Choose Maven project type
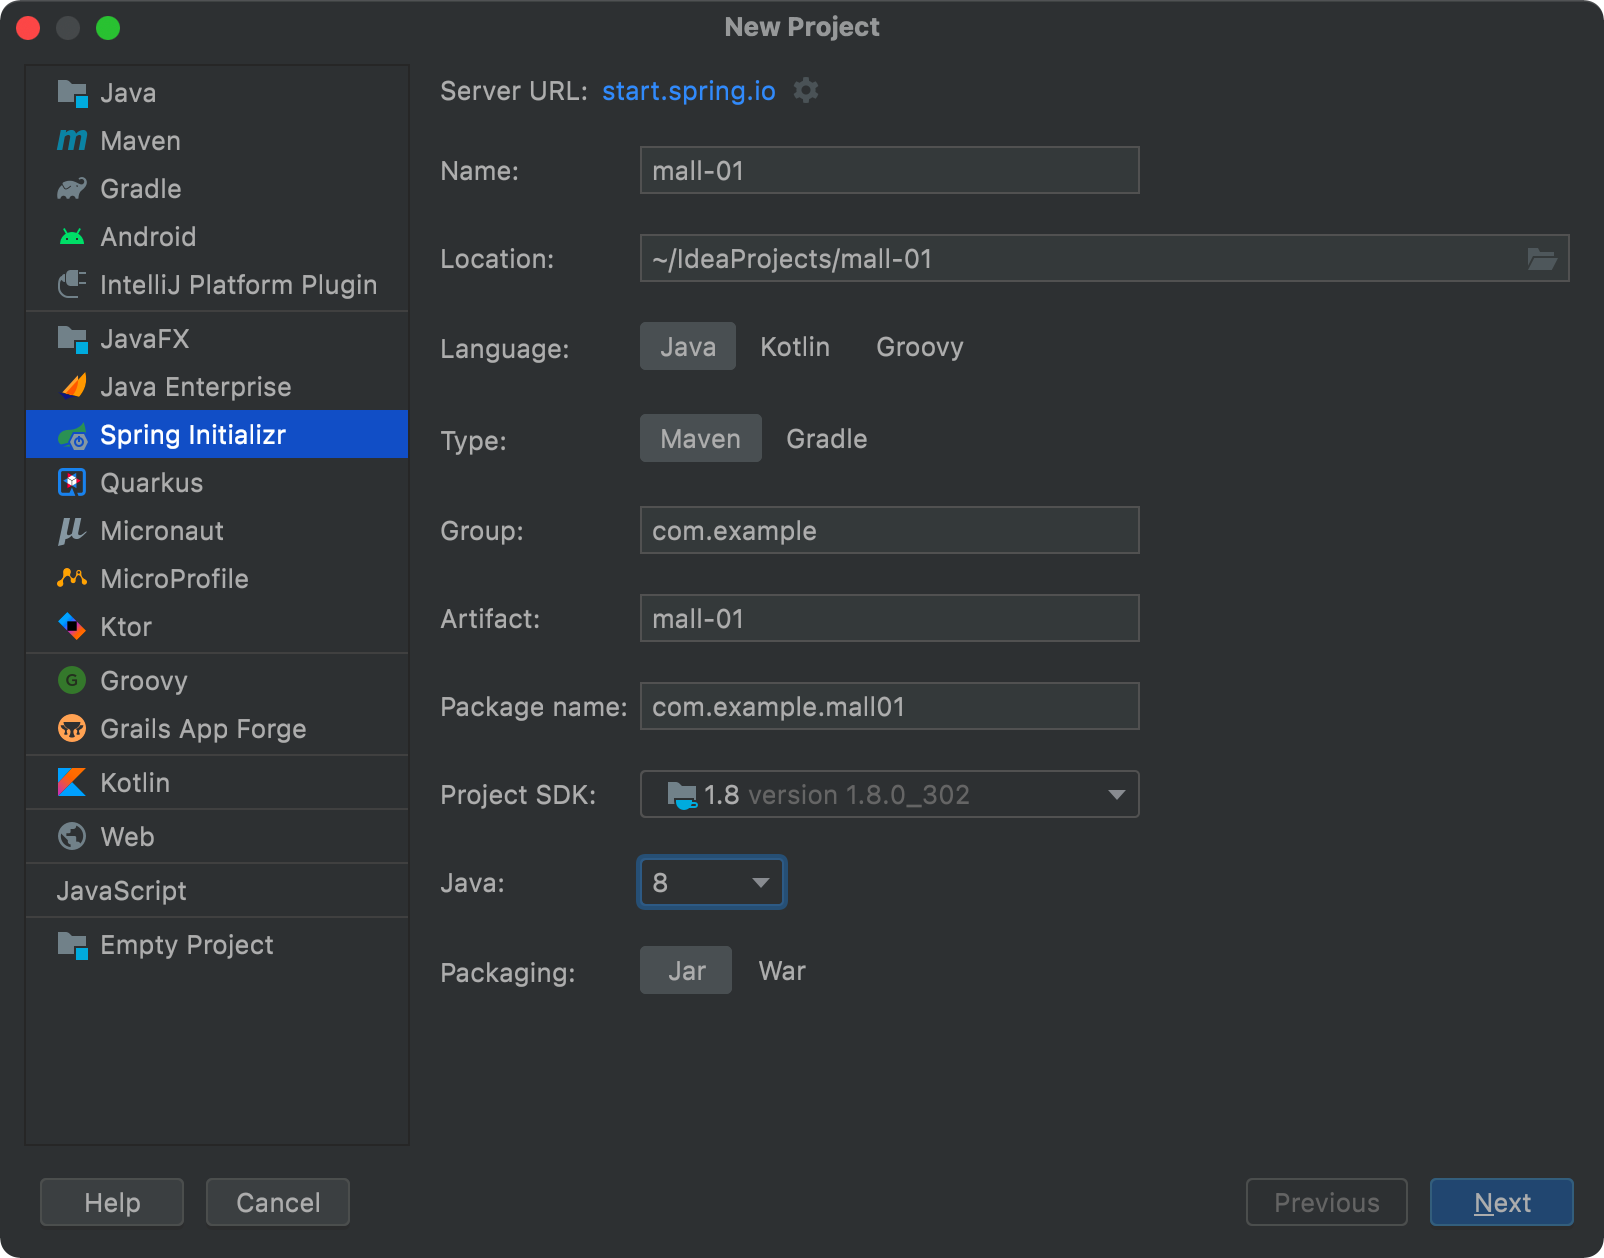The width and height of the screenshot is (1604, 1258). (x=701, y=438)
